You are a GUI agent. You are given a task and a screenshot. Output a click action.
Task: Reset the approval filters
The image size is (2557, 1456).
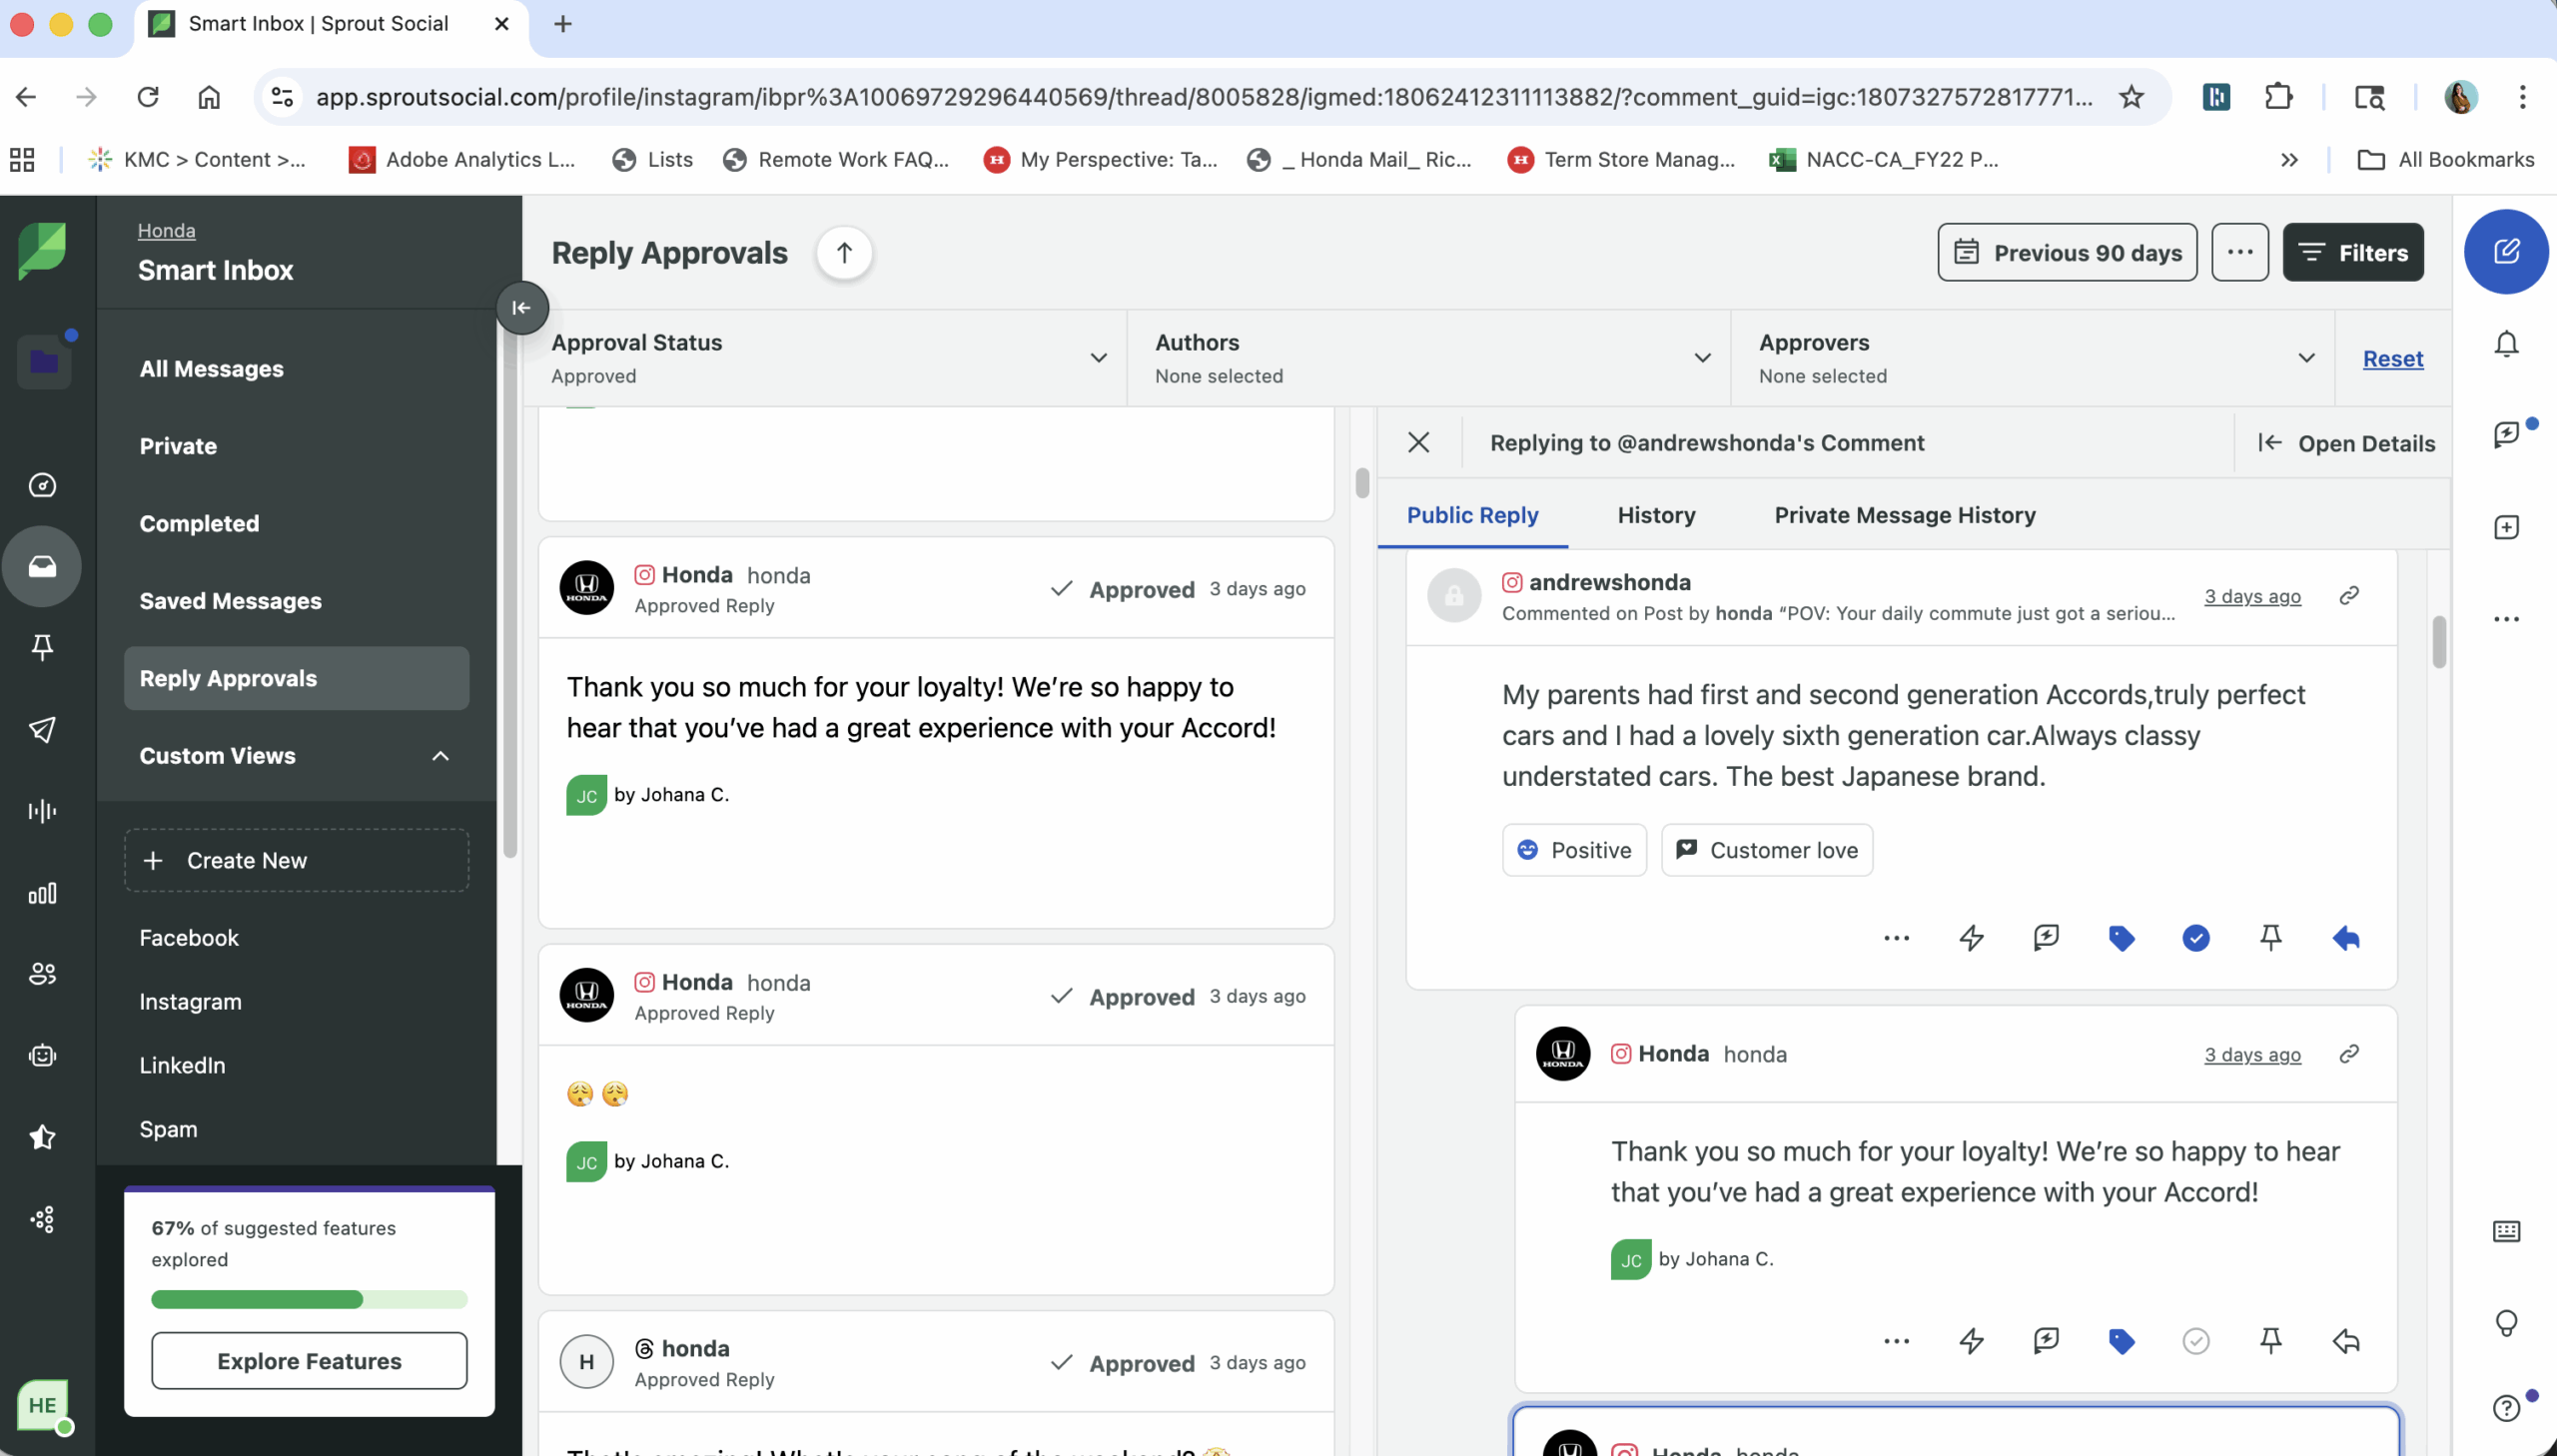(x=2393, y=358)
